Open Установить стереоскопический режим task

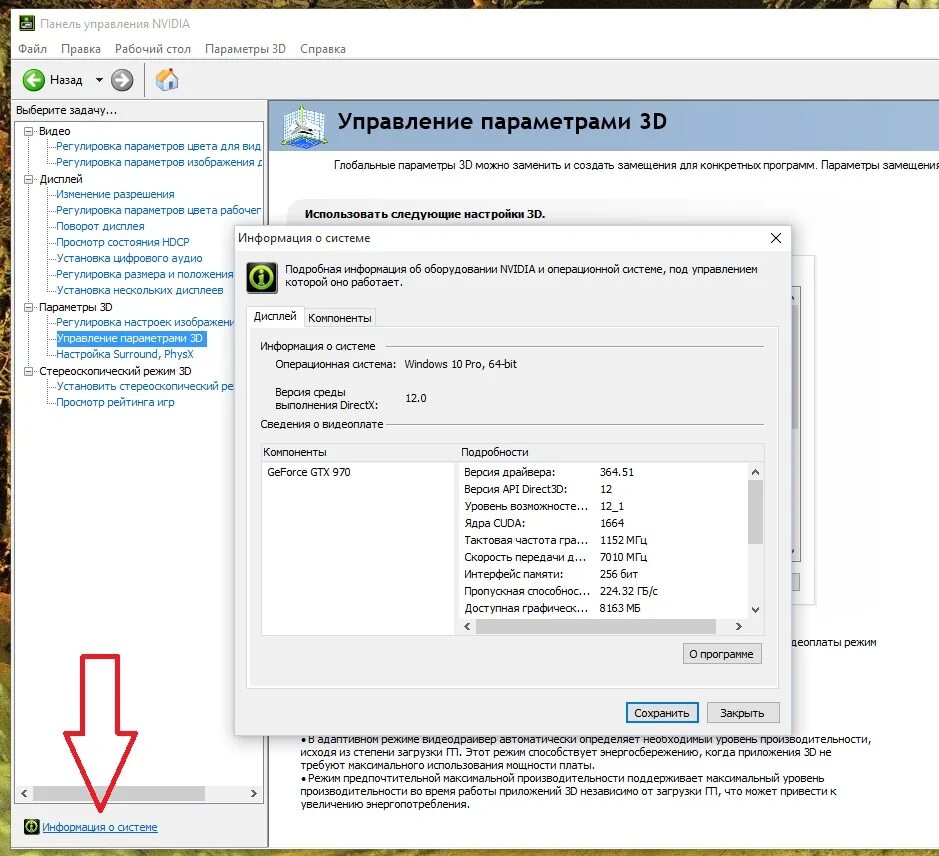pos(144,386)
